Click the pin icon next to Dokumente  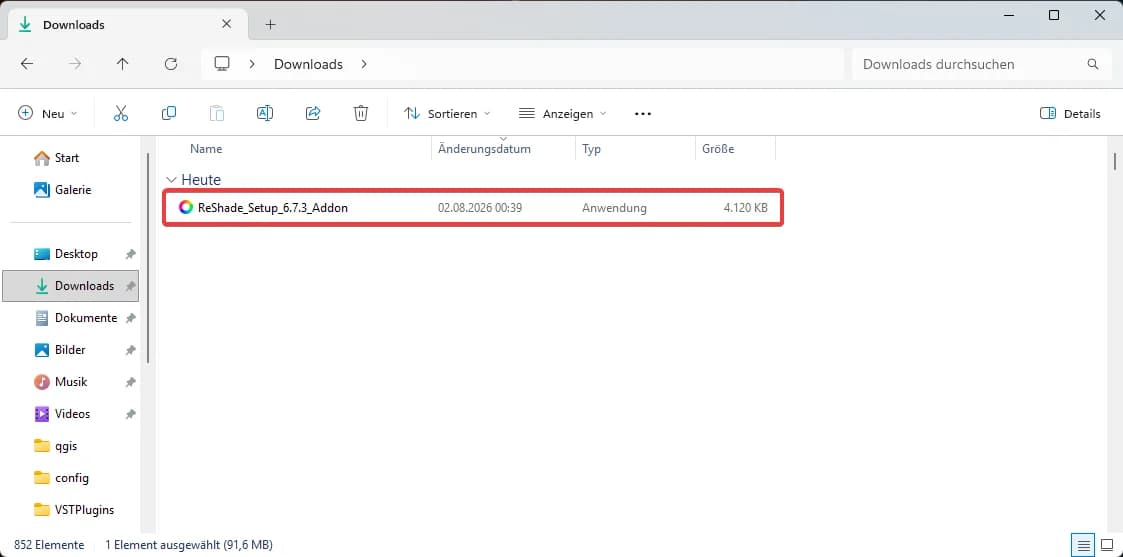[130, 318]
